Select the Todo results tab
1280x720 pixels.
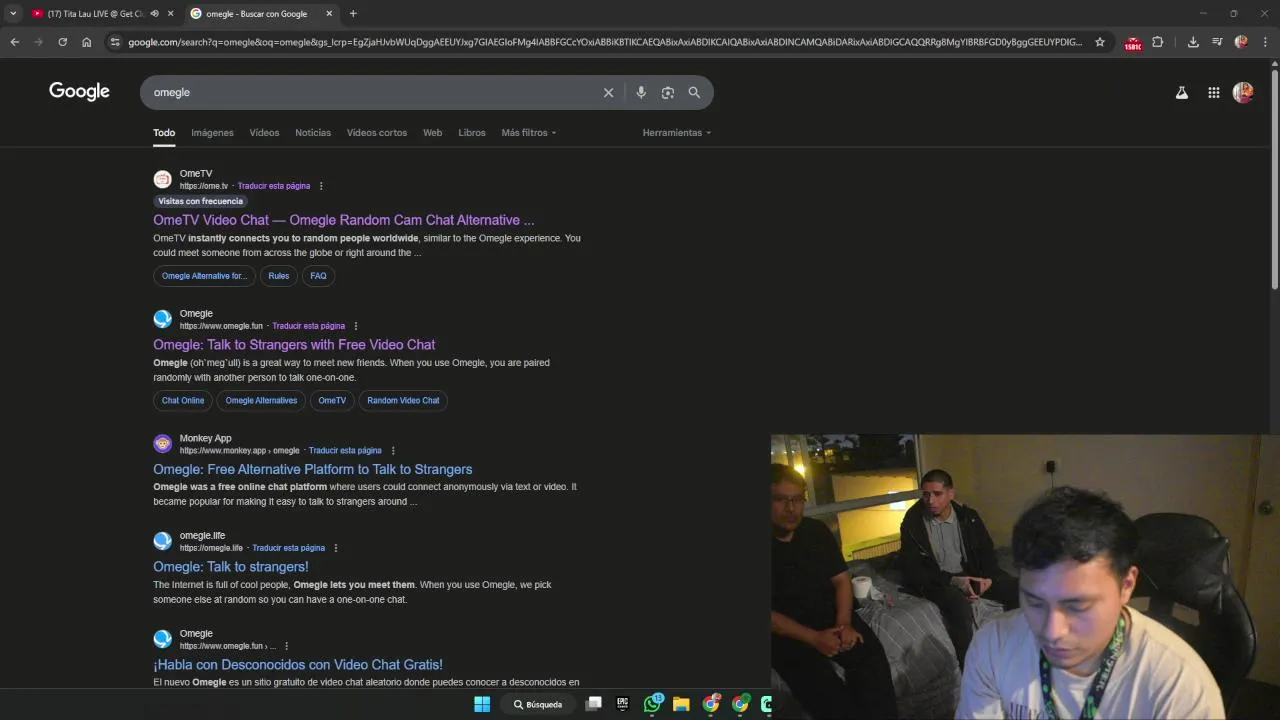pyautogui.click(x=164, y=133)
